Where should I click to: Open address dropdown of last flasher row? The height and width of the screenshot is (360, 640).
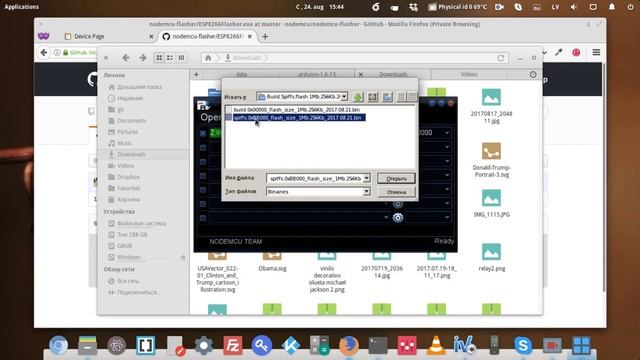click(x=447, y=218)
